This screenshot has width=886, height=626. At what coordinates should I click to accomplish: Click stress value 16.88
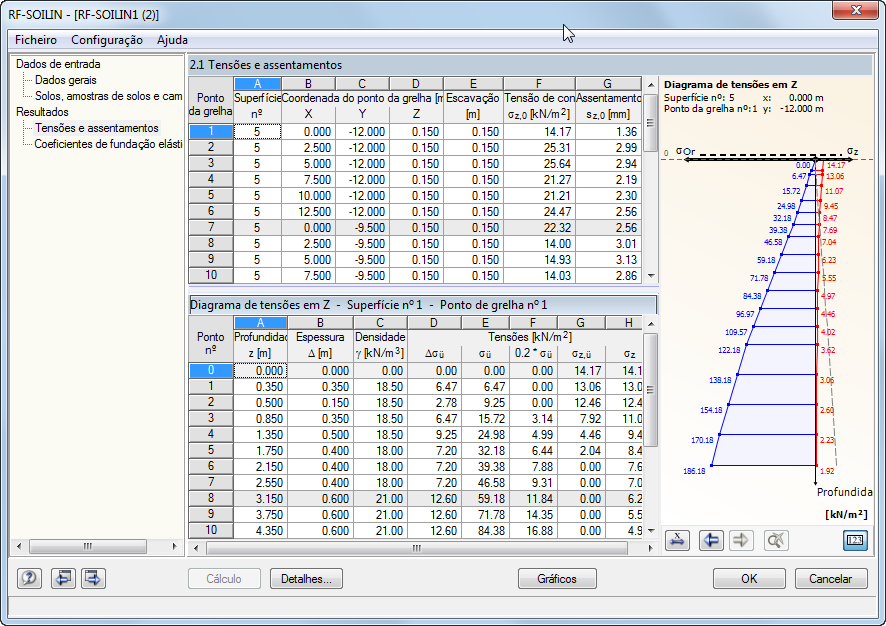533,531
